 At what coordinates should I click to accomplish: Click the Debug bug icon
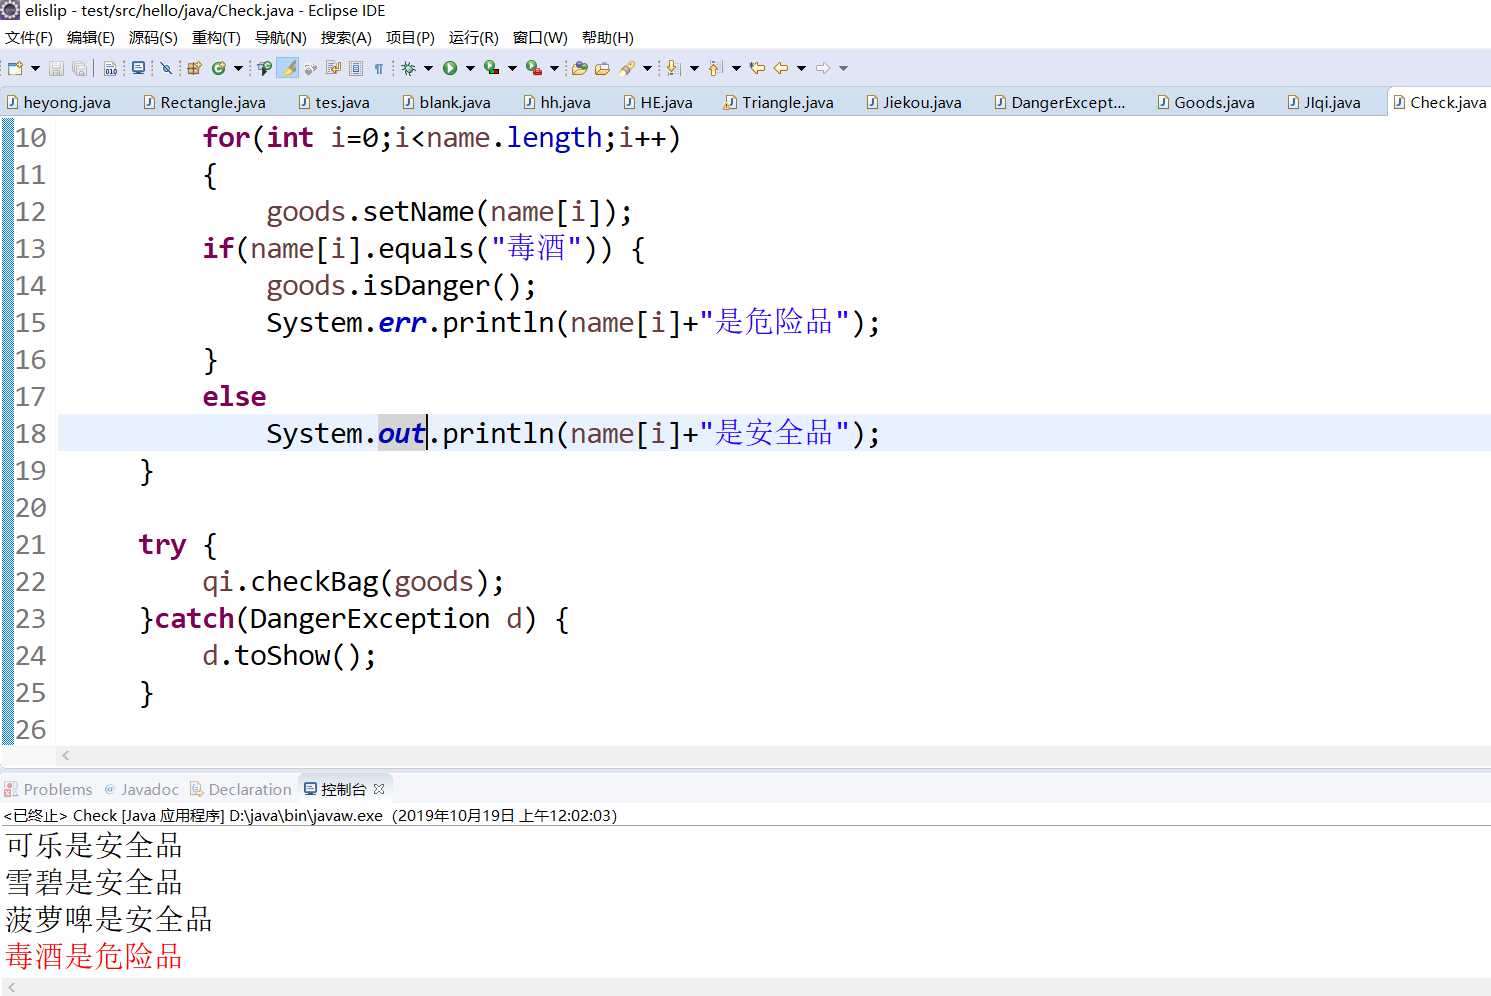[408, 68]
